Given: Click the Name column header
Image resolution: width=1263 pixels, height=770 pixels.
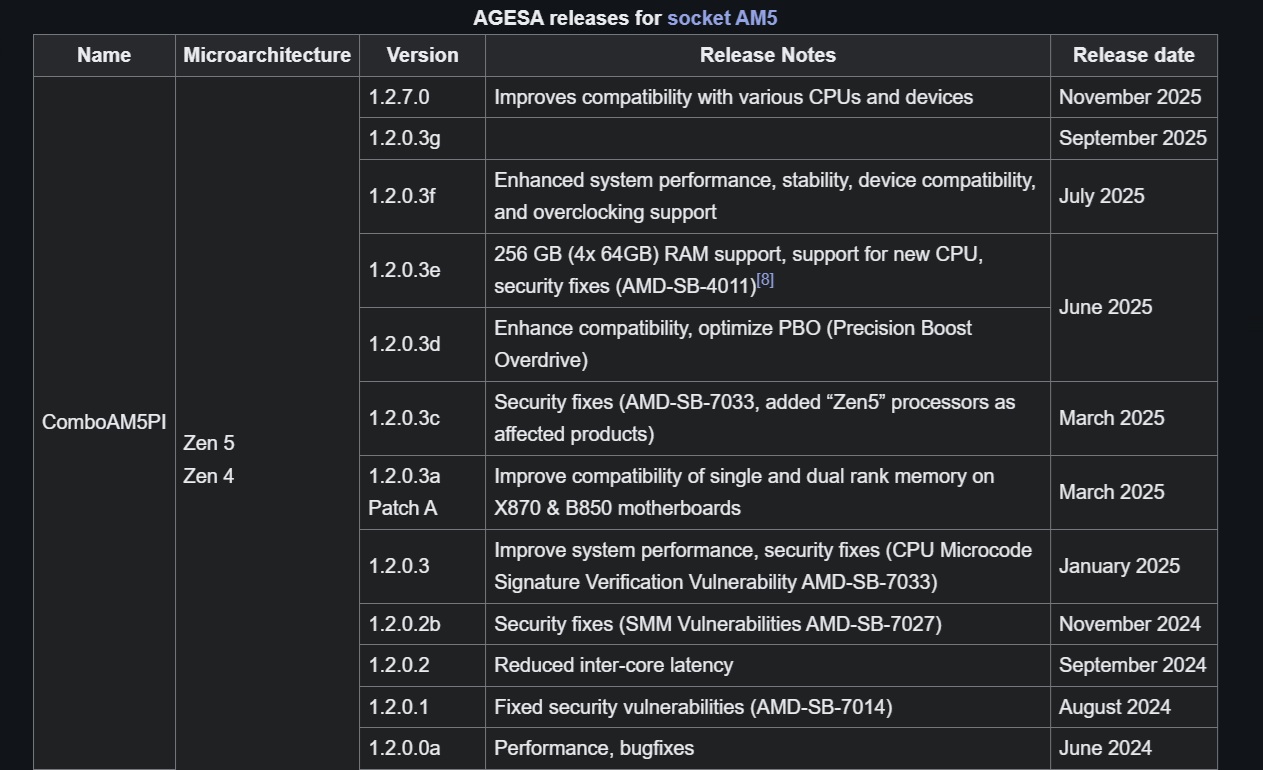Looking at the screenshot, I should (x=104, y=56).
